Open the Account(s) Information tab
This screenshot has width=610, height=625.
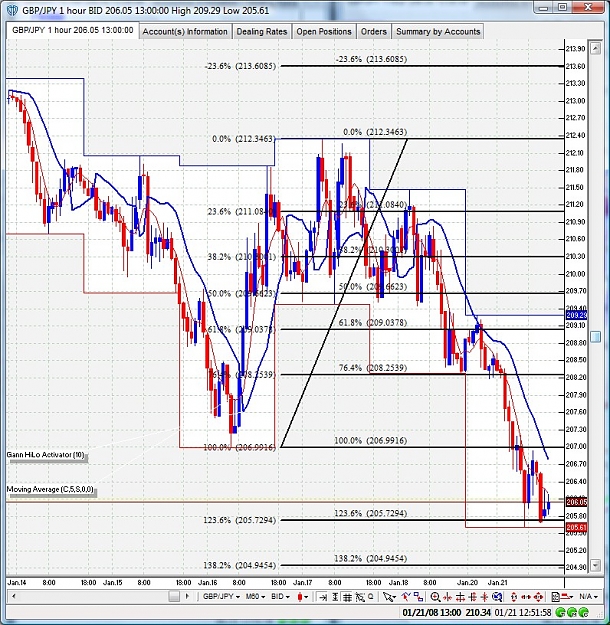coord(185,31)
